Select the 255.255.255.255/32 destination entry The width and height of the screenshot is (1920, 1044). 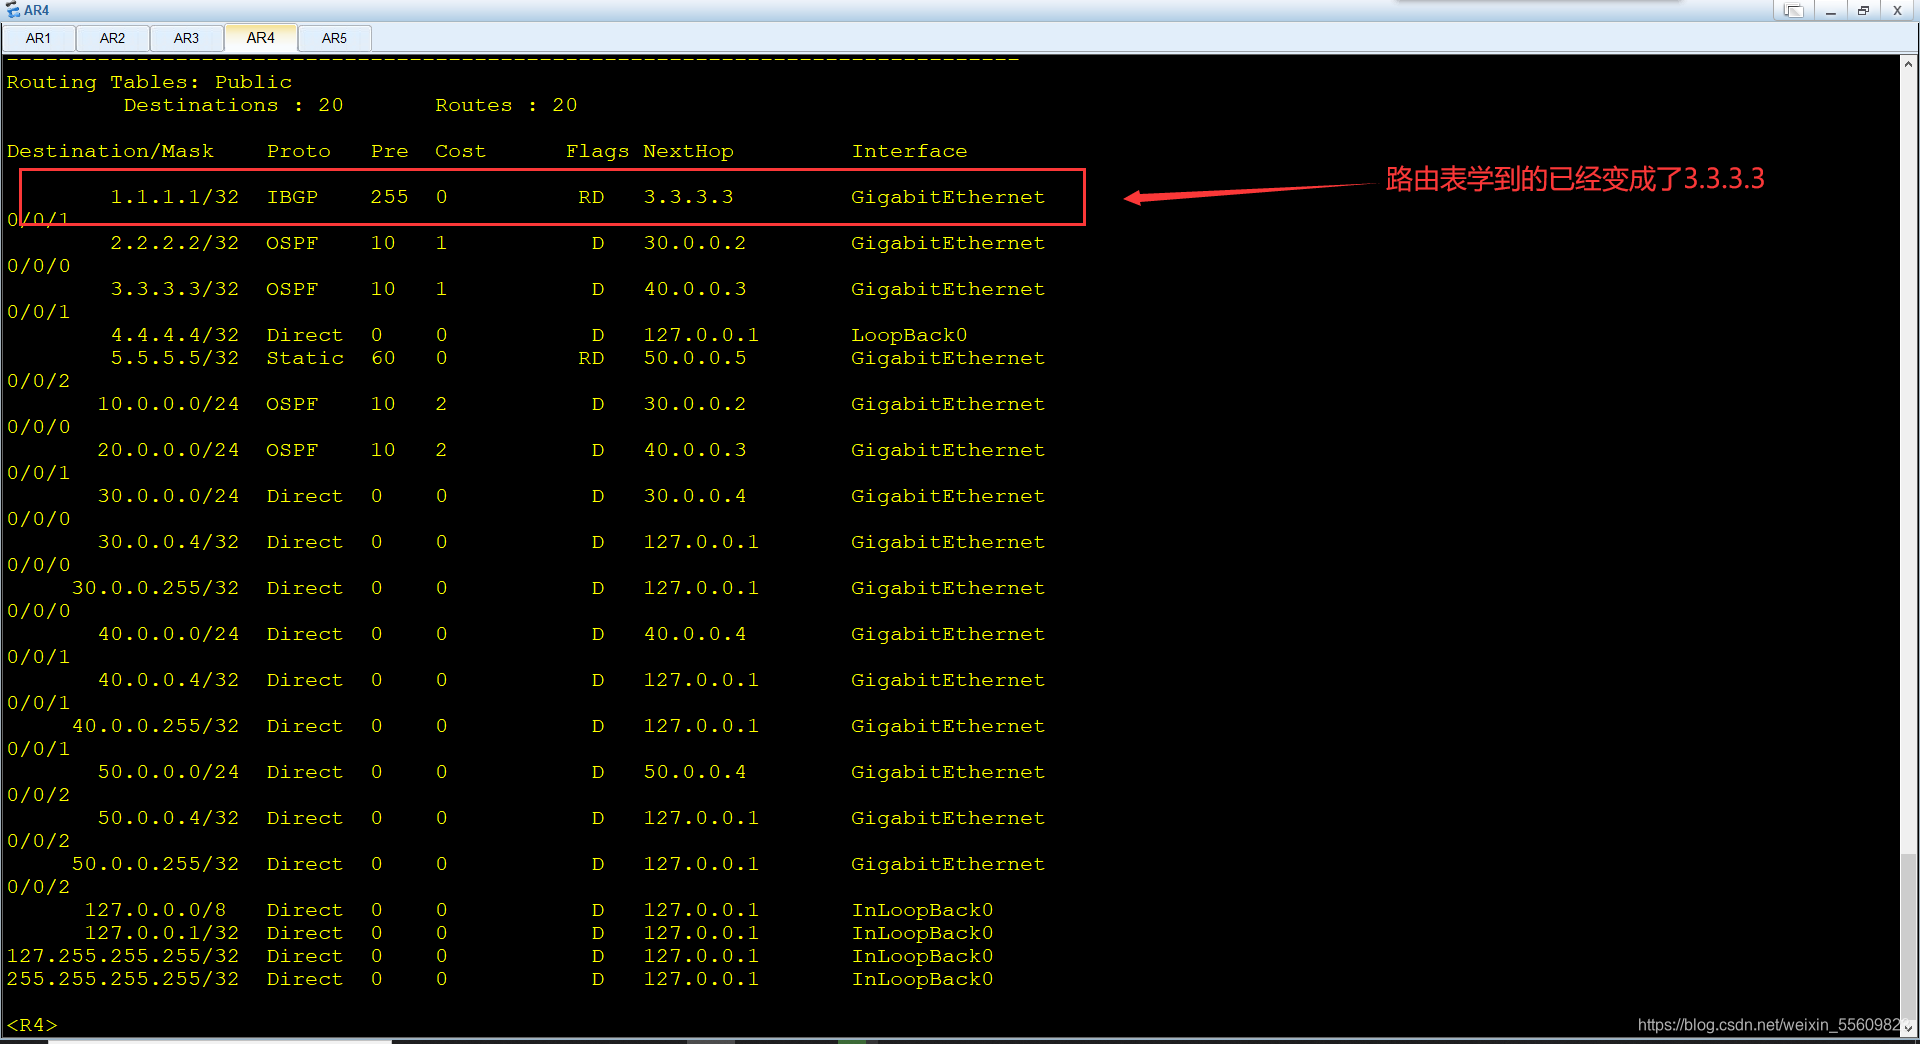click(x=123, y=979)
